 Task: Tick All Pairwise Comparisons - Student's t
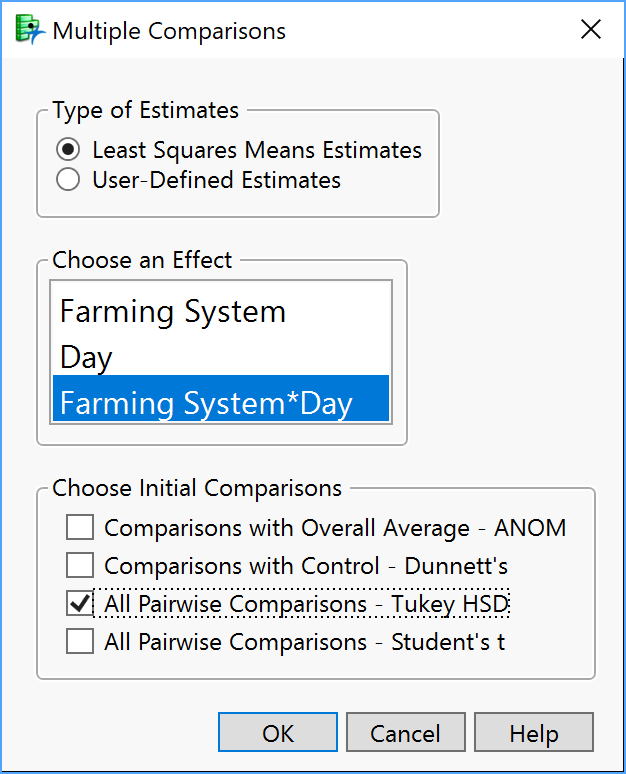pos(80,641)
